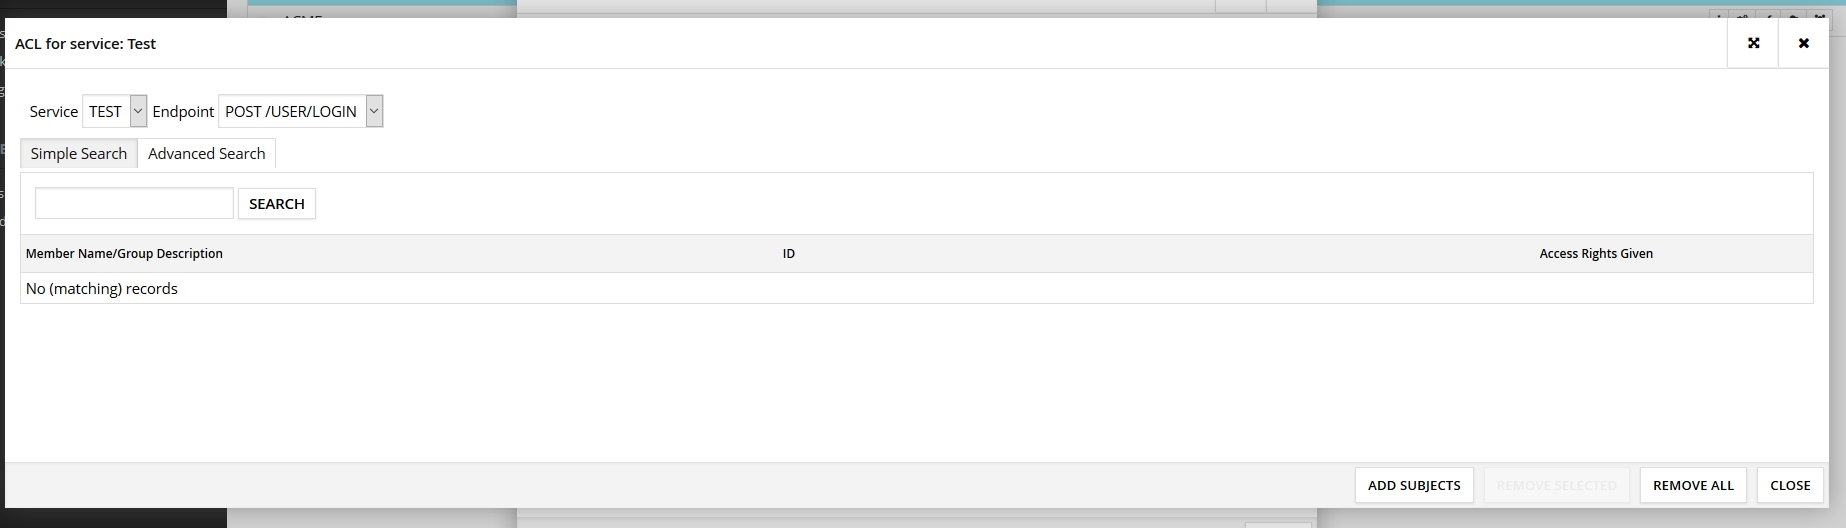Click the dialog title ACL for service: Test

(x=85, y=44)
